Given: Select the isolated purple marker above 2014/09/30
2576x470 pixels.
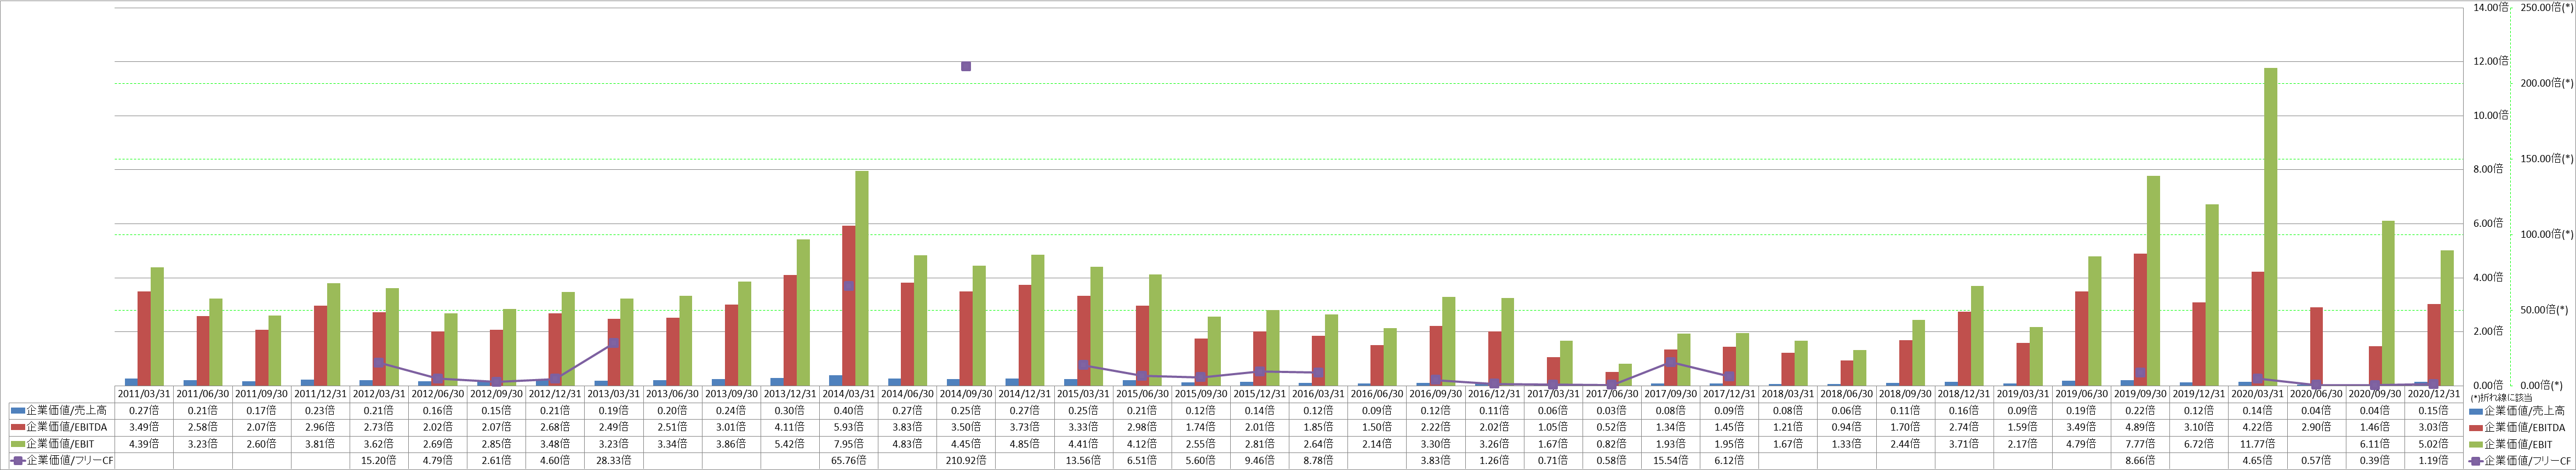Looking at the screenshot, I should (x=966, y=66).
